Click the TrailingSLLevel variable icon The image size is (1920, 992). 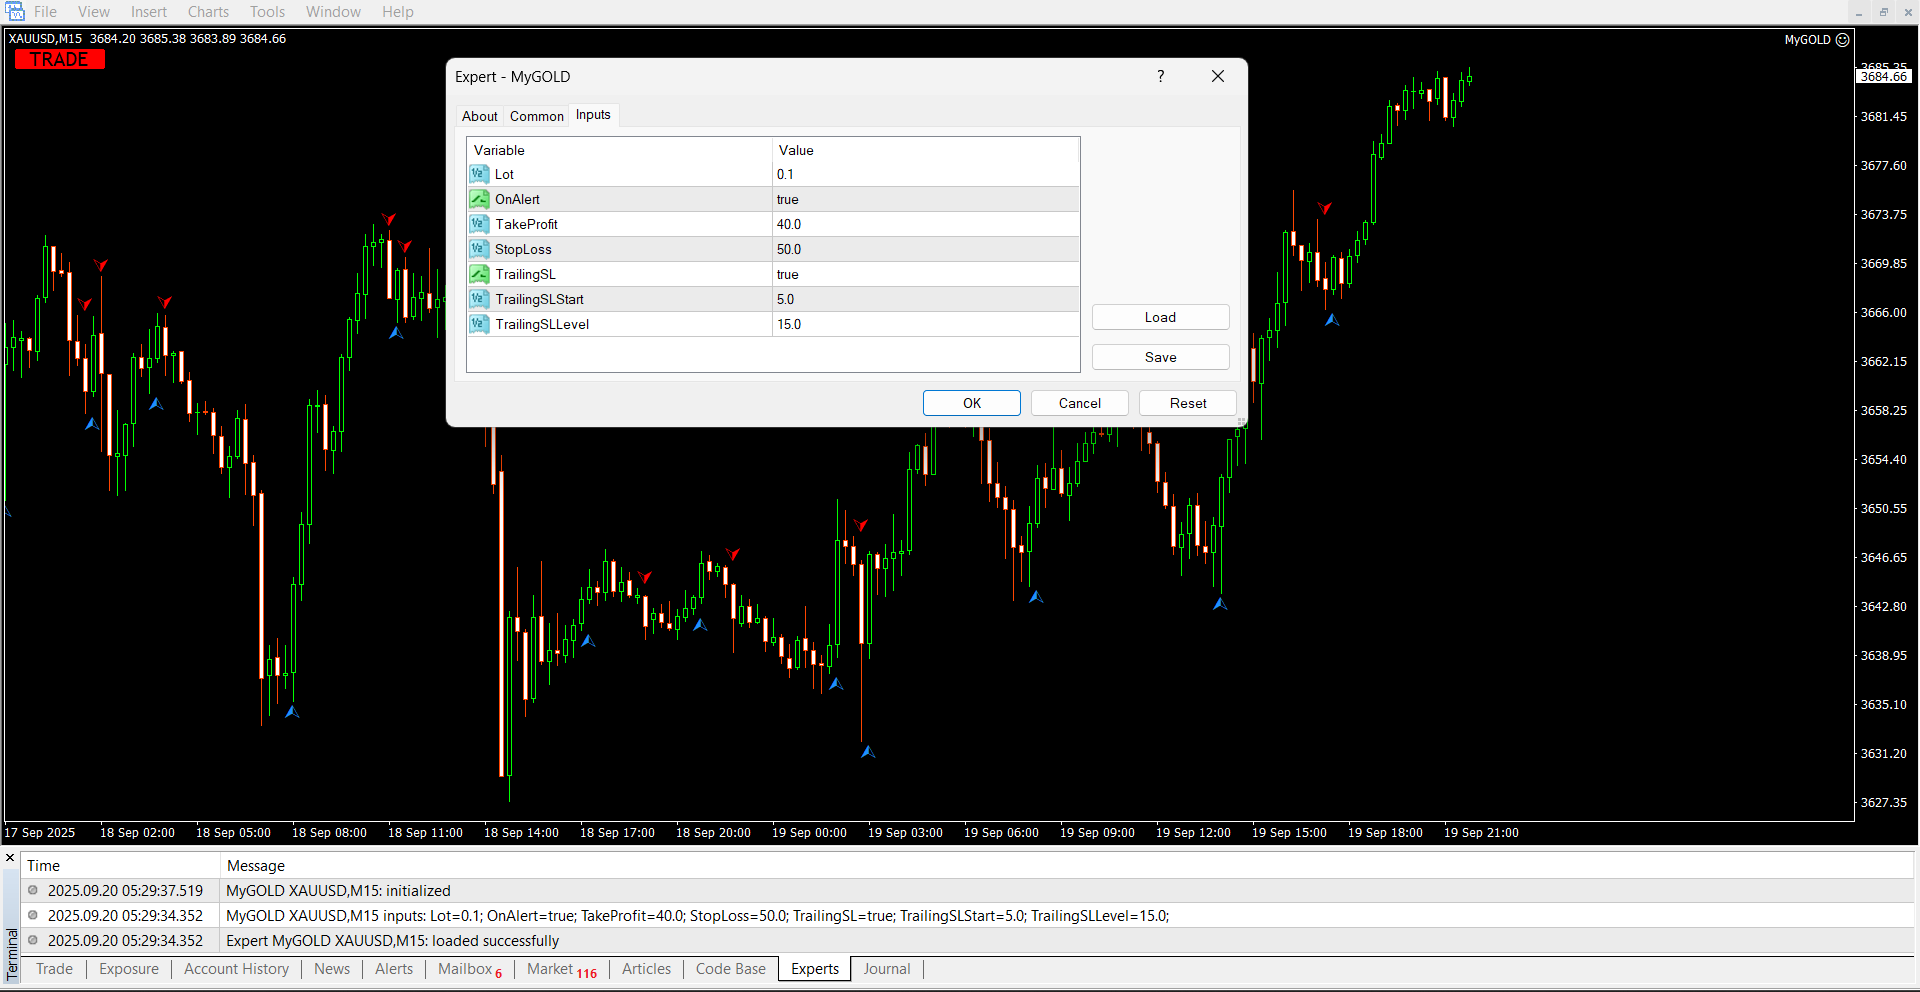[x=479, y=324]
